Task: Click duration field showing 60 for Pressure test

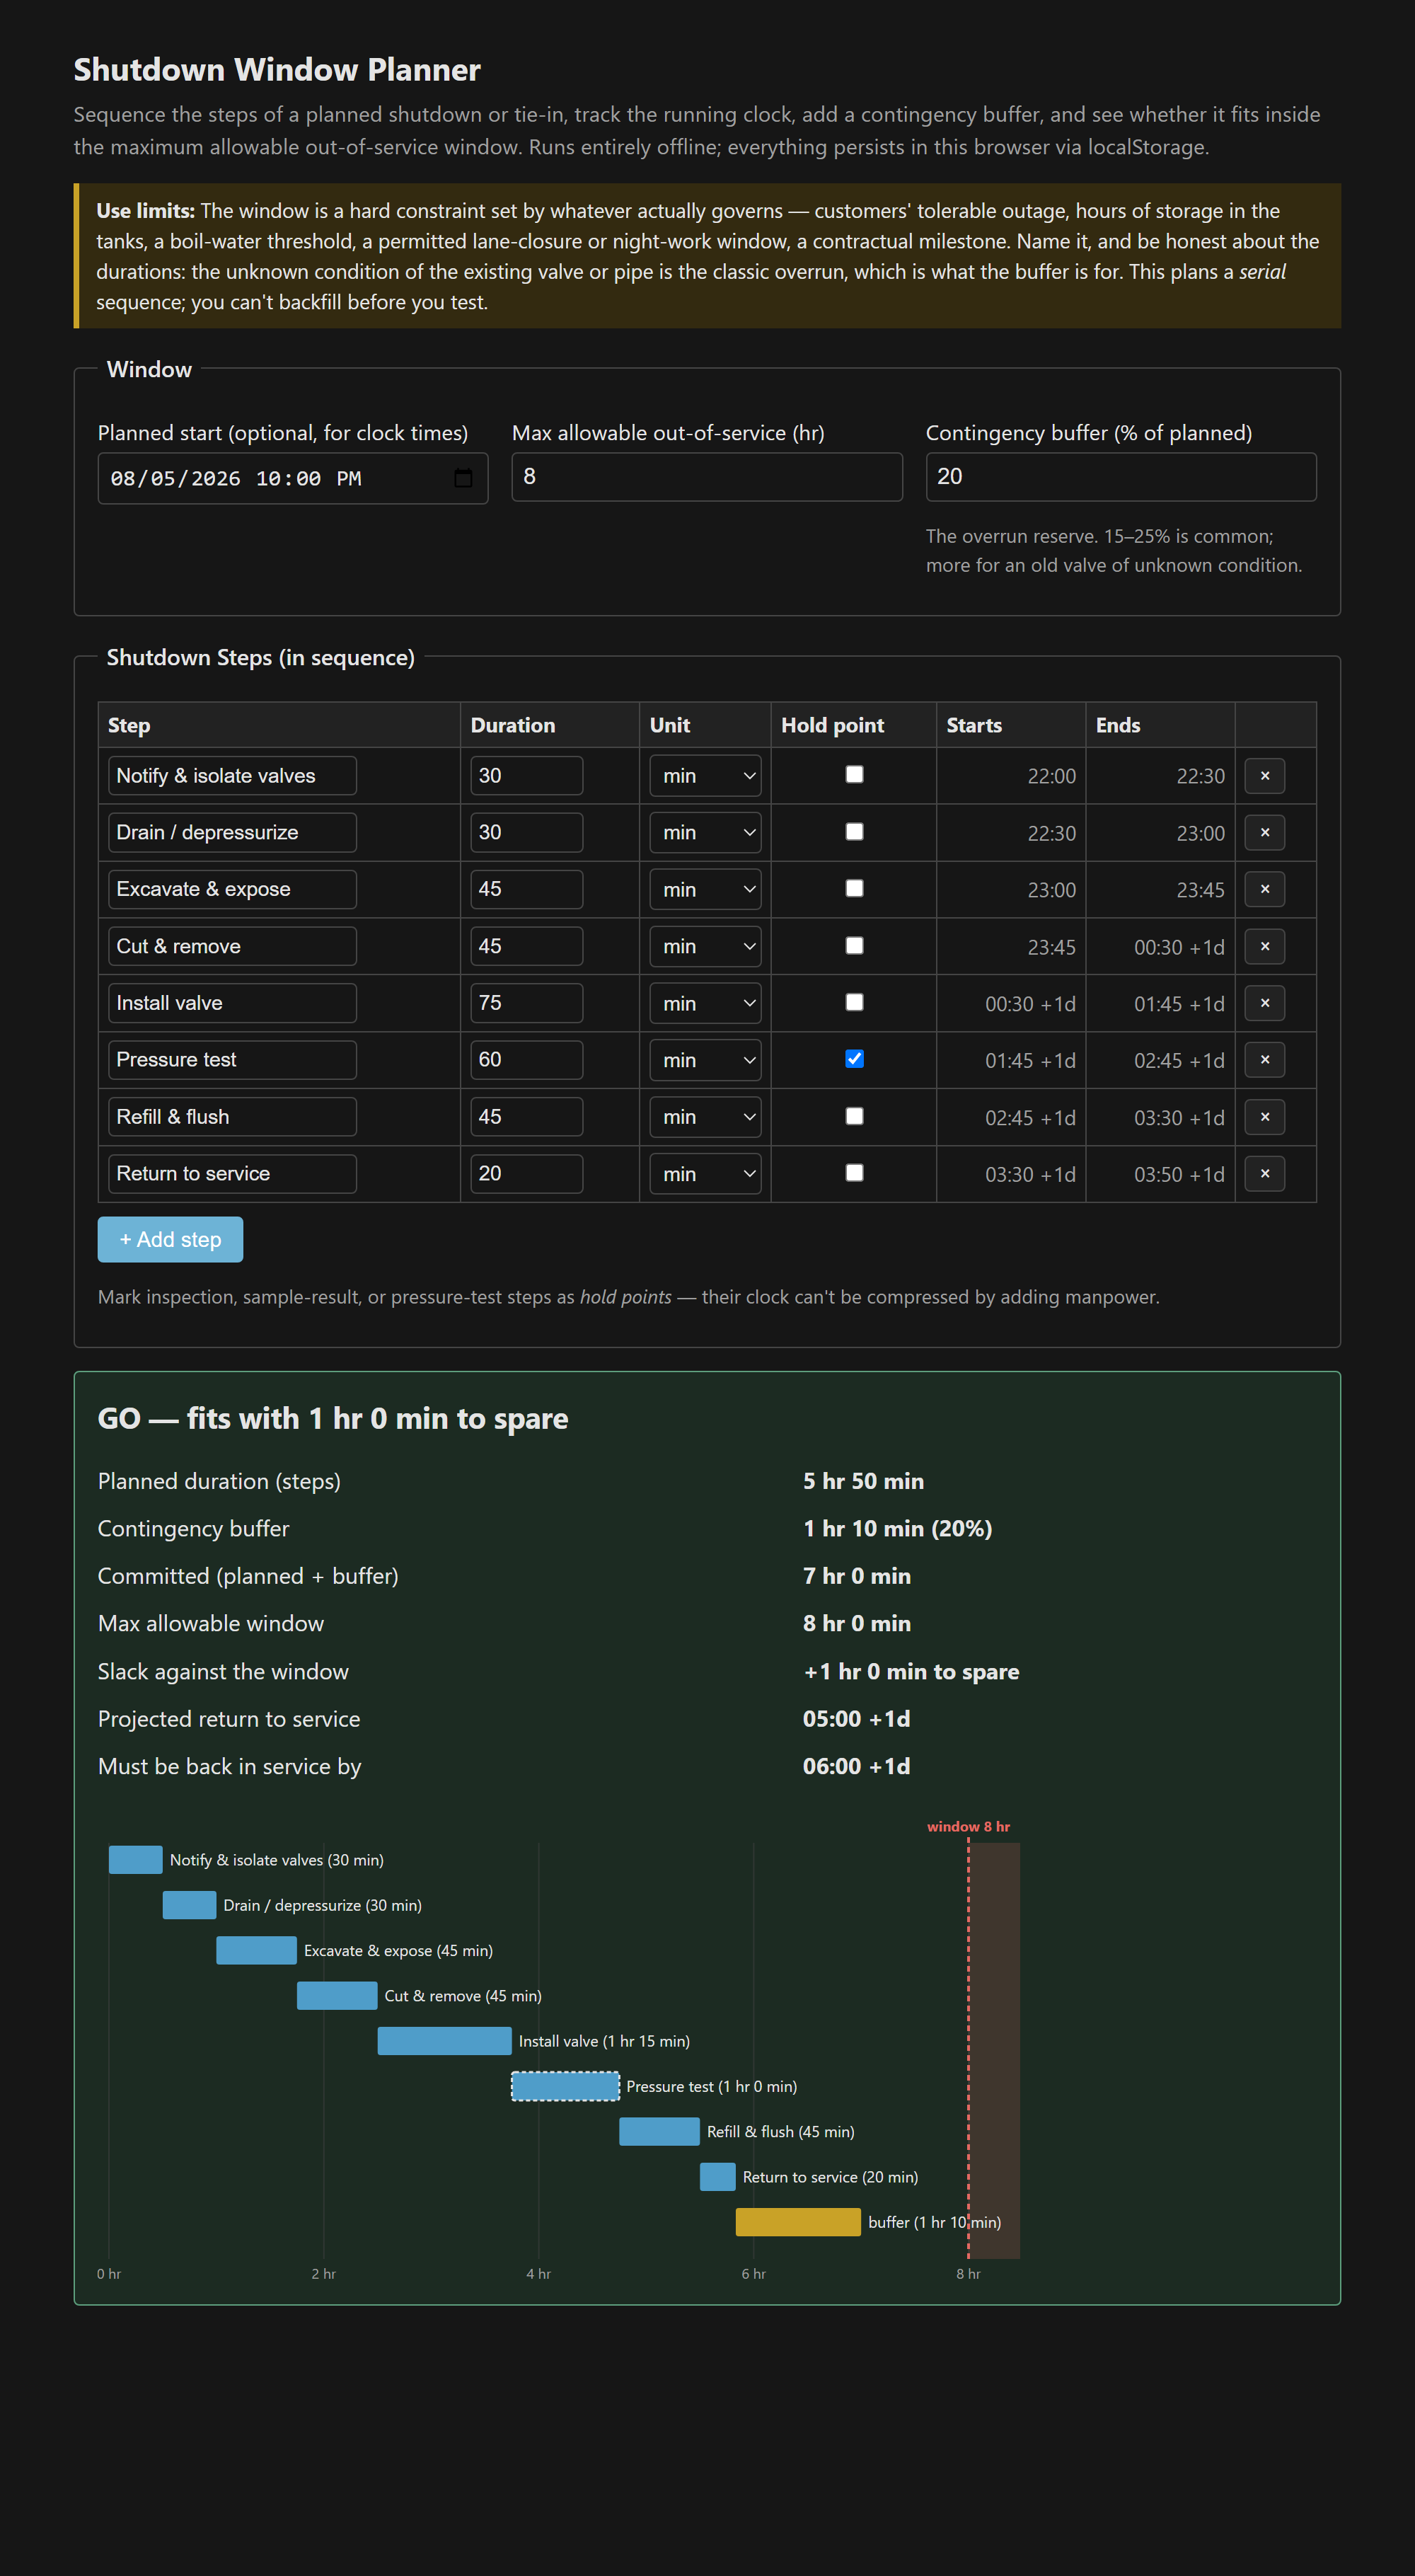Action: (x=527, y=1060)
